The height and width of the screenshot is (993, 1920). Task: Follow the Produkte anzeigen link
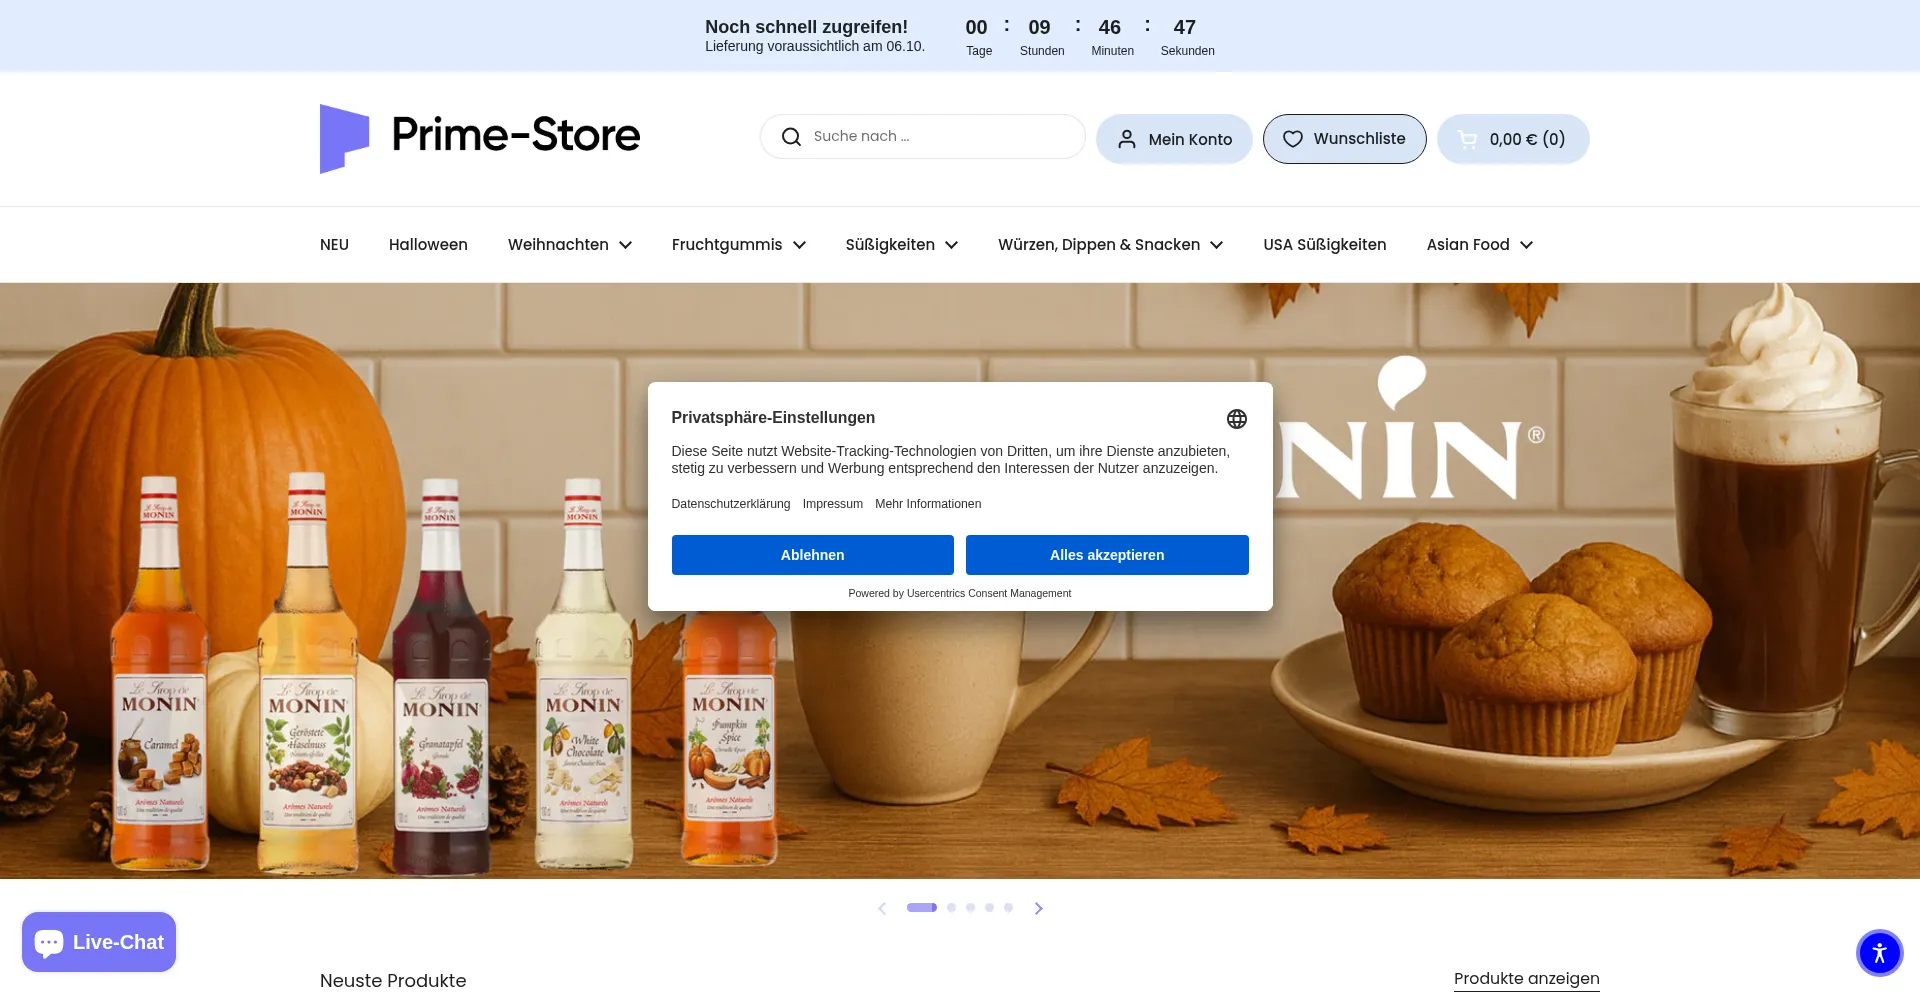point(1527,979)
